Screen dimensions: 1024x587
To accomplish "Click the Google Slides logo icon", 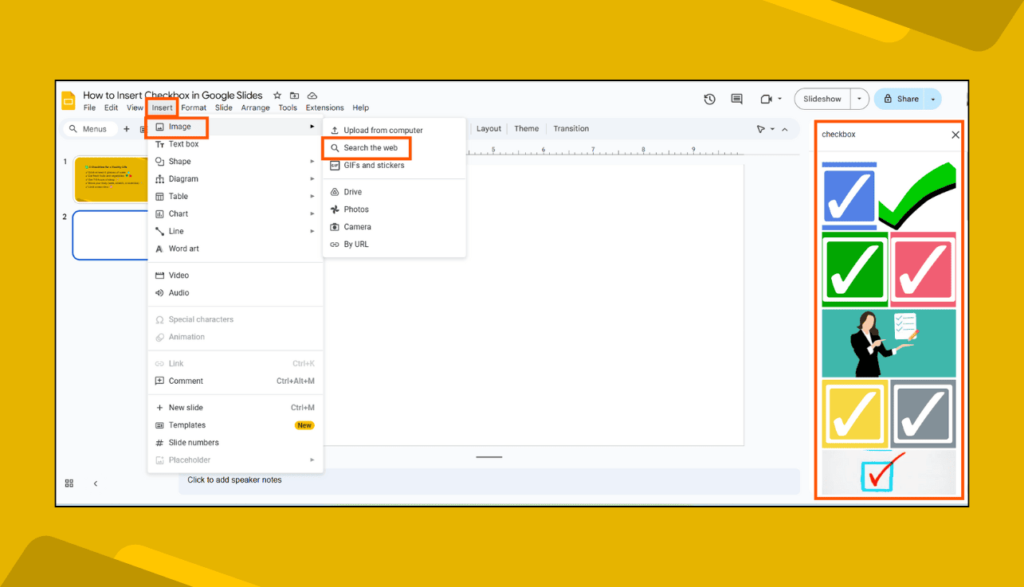I will pyautogui.click(x=69, y=101).
